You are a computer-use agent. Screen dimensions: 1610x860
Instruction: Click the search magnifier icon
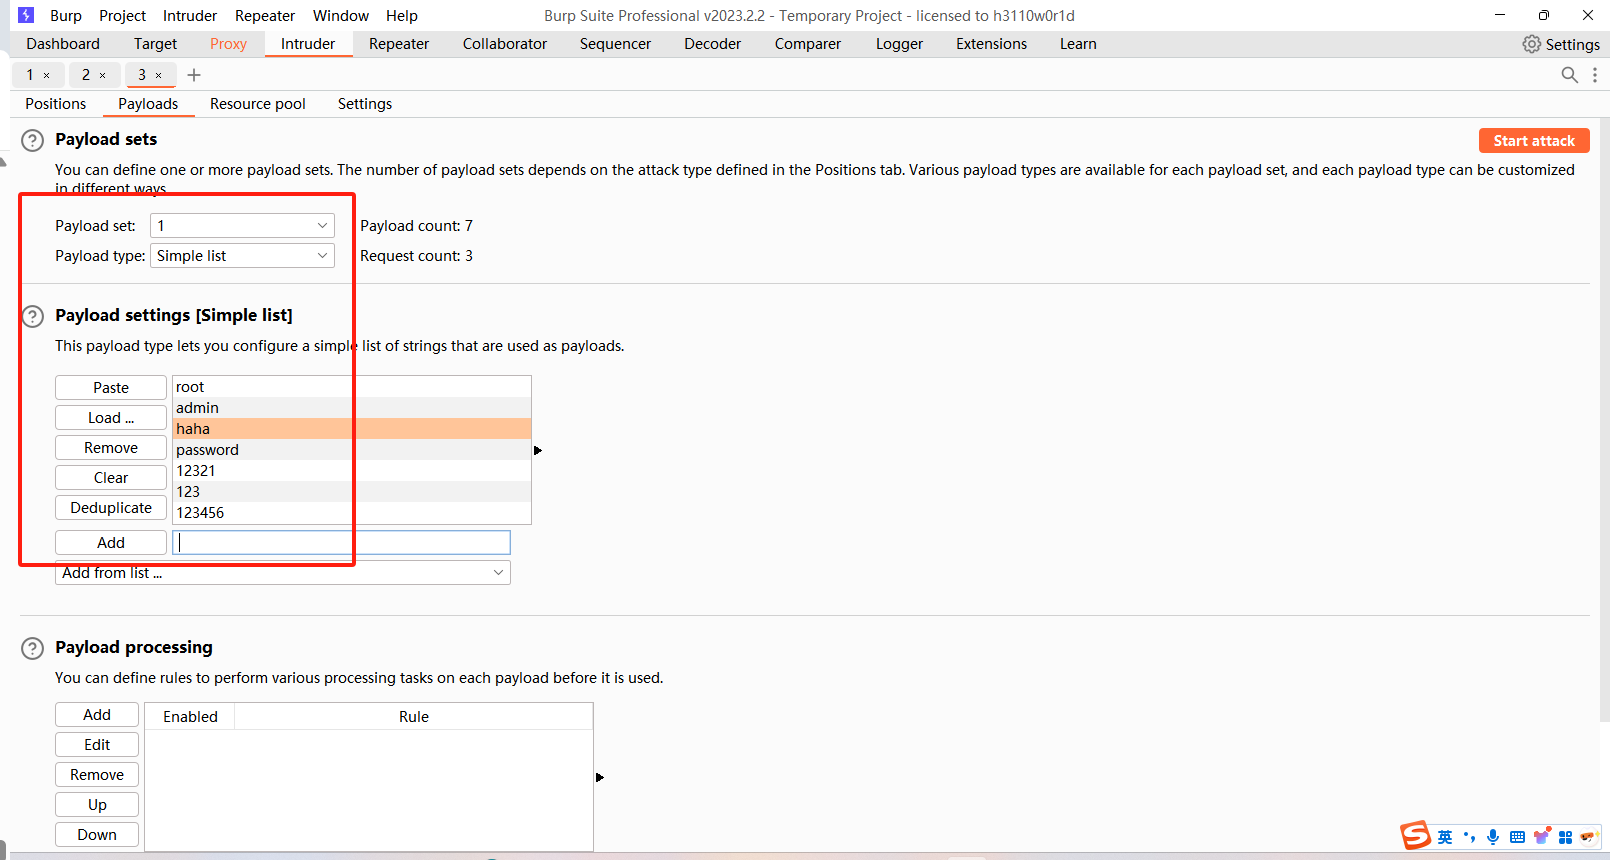[1570, 75]
